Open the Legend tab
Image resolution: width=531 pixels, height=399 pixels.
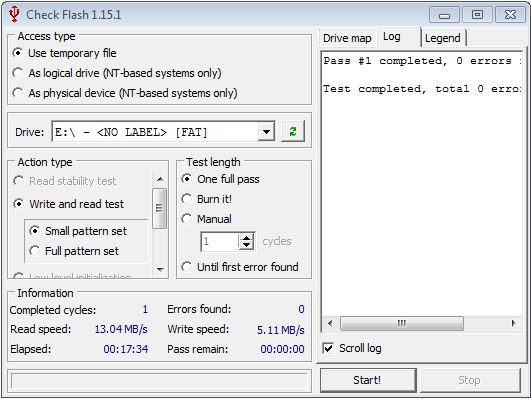tap(443, 38)
